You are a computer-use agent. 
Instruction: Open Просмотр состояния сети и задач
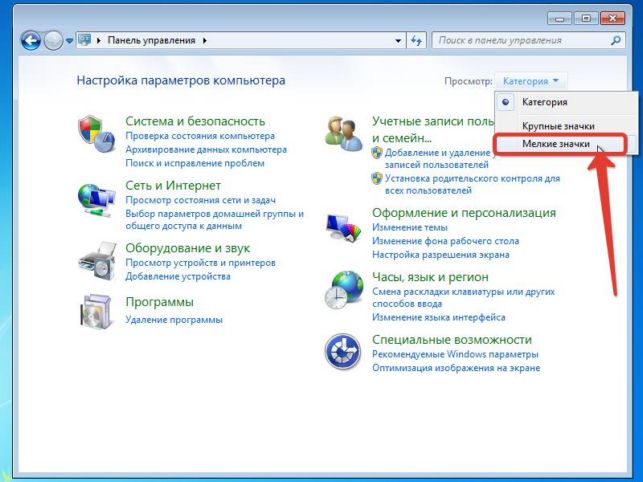(x=201, y=200)
